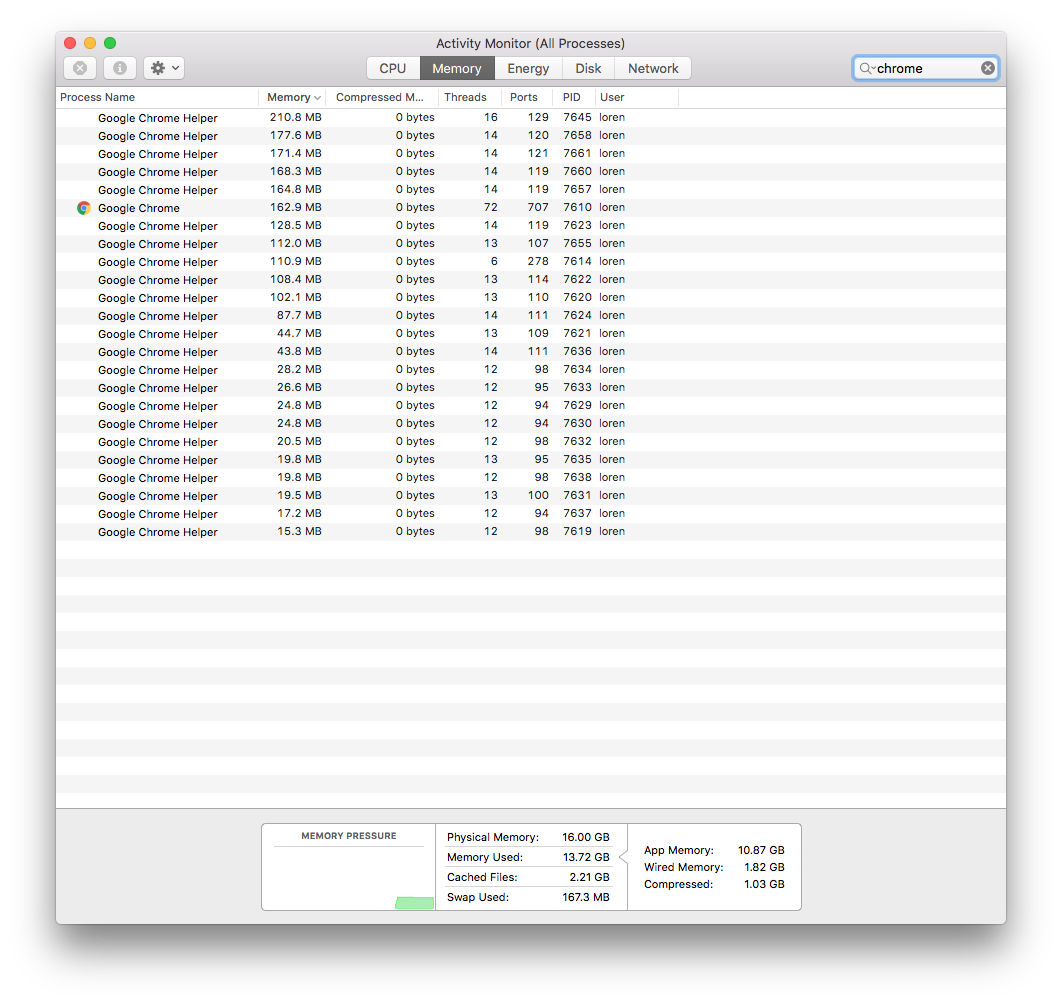Click the green zoom window button

tap(110, 43)
